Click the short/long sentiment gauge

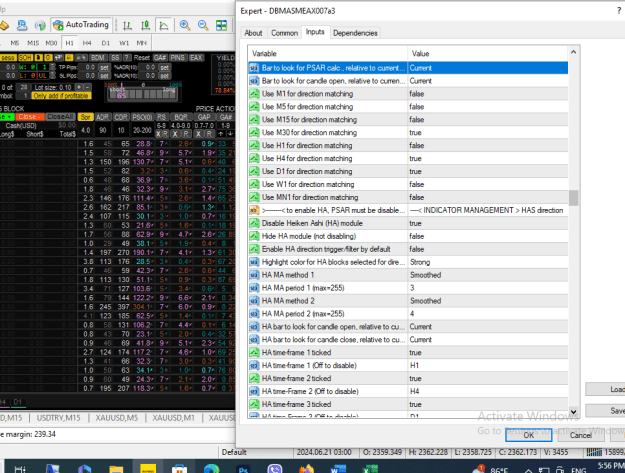click(143, 93)
